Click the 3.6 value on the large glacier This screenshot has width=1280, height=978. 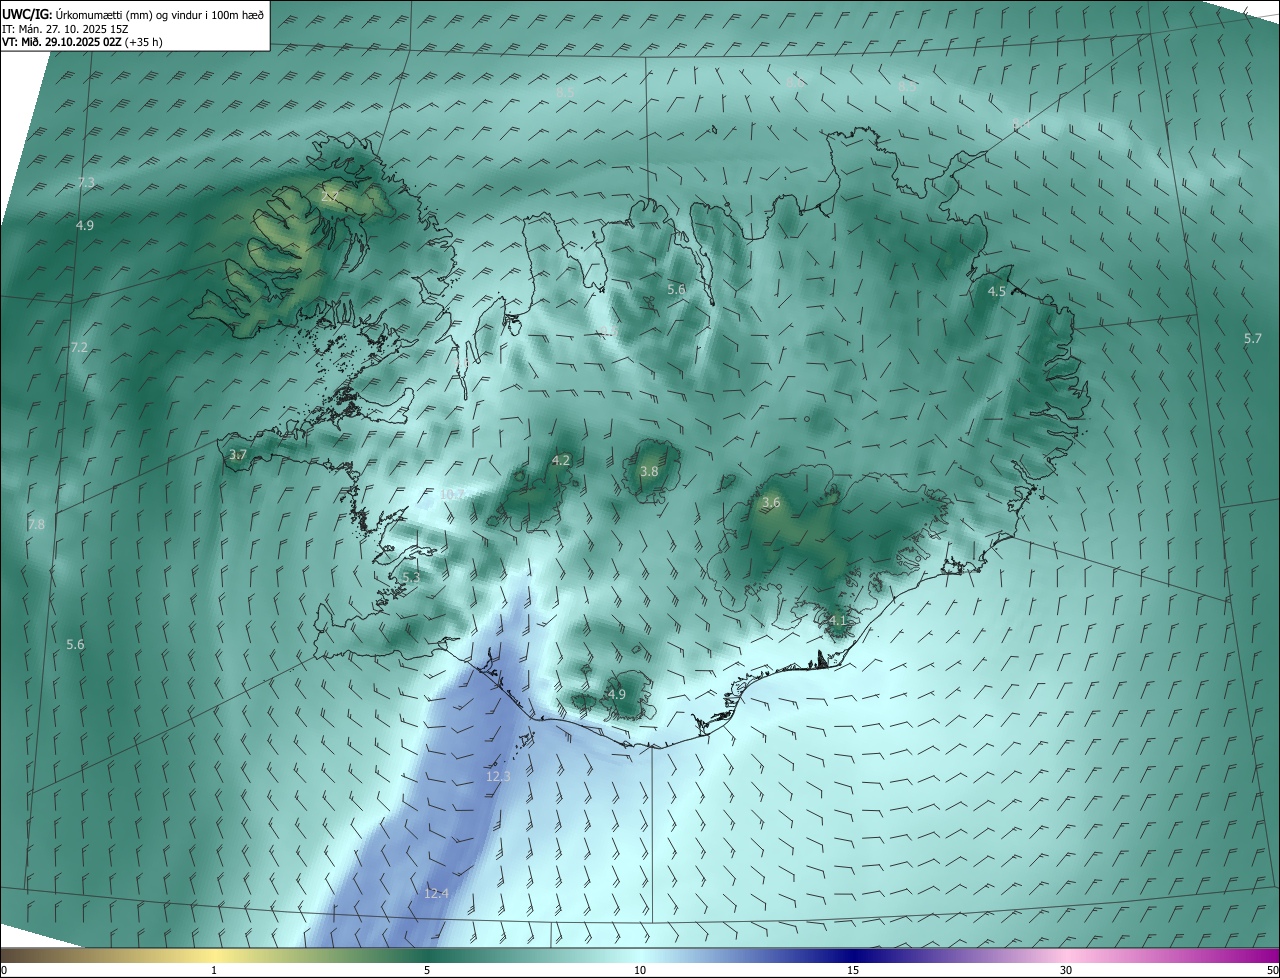pyautogui.click(x=770, y=502)
